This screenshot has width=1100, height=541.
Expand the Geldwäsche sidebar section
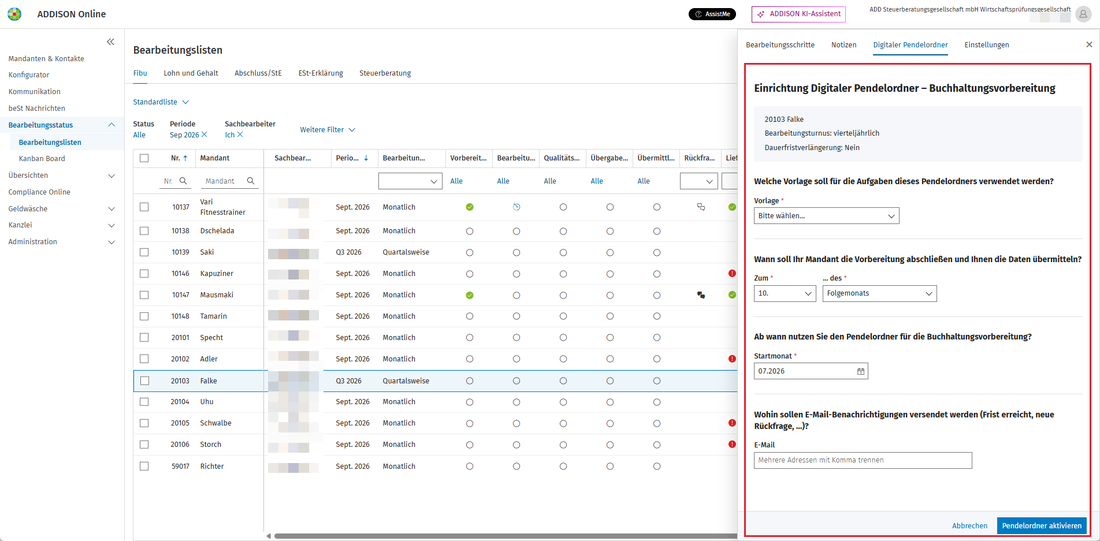[112, 208]
